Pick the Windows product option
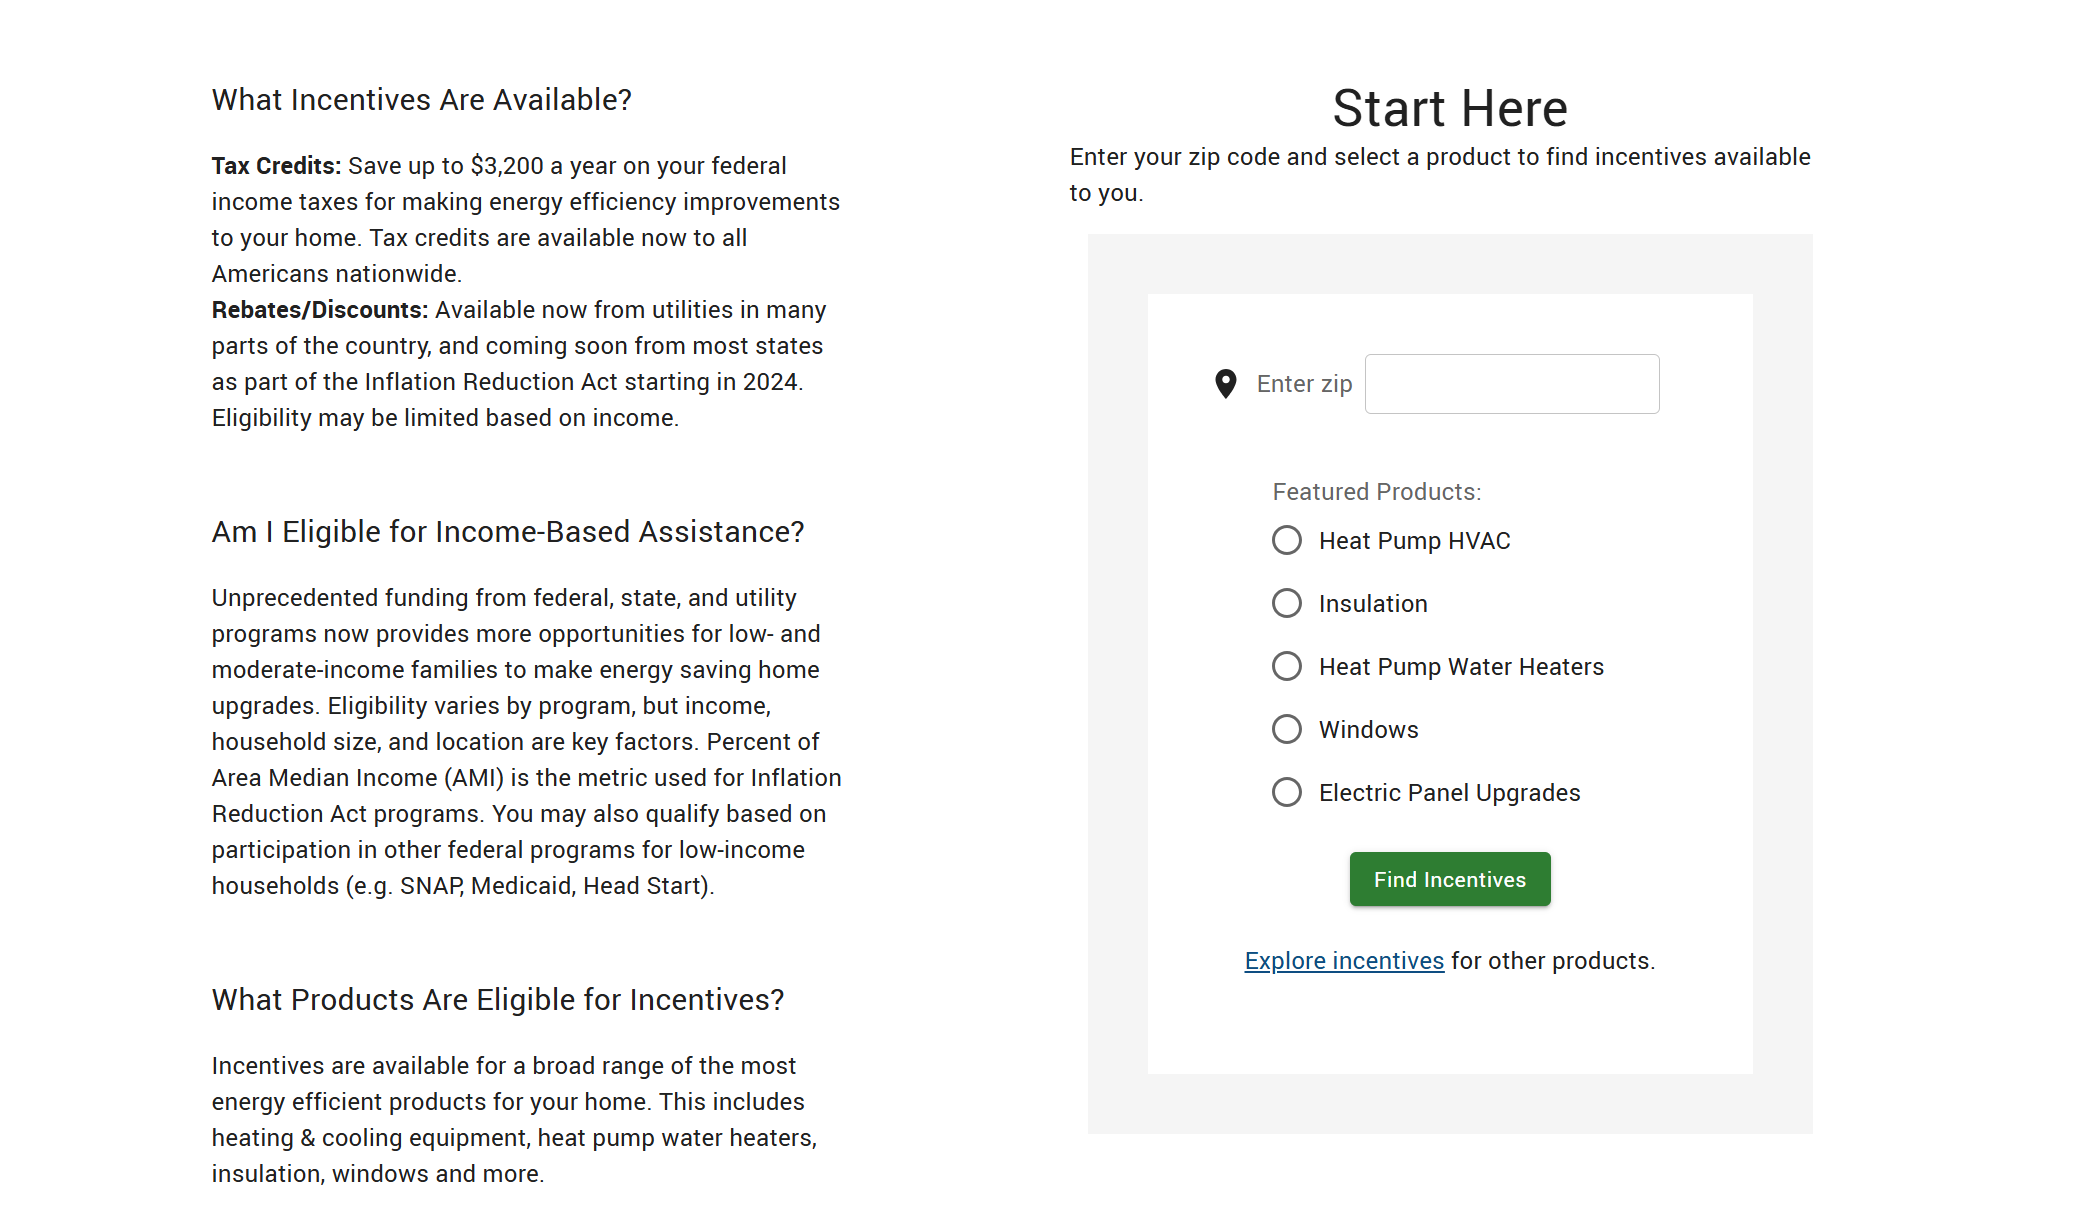Viewport: 2087px width, 1225px height. pos(1287,730)
